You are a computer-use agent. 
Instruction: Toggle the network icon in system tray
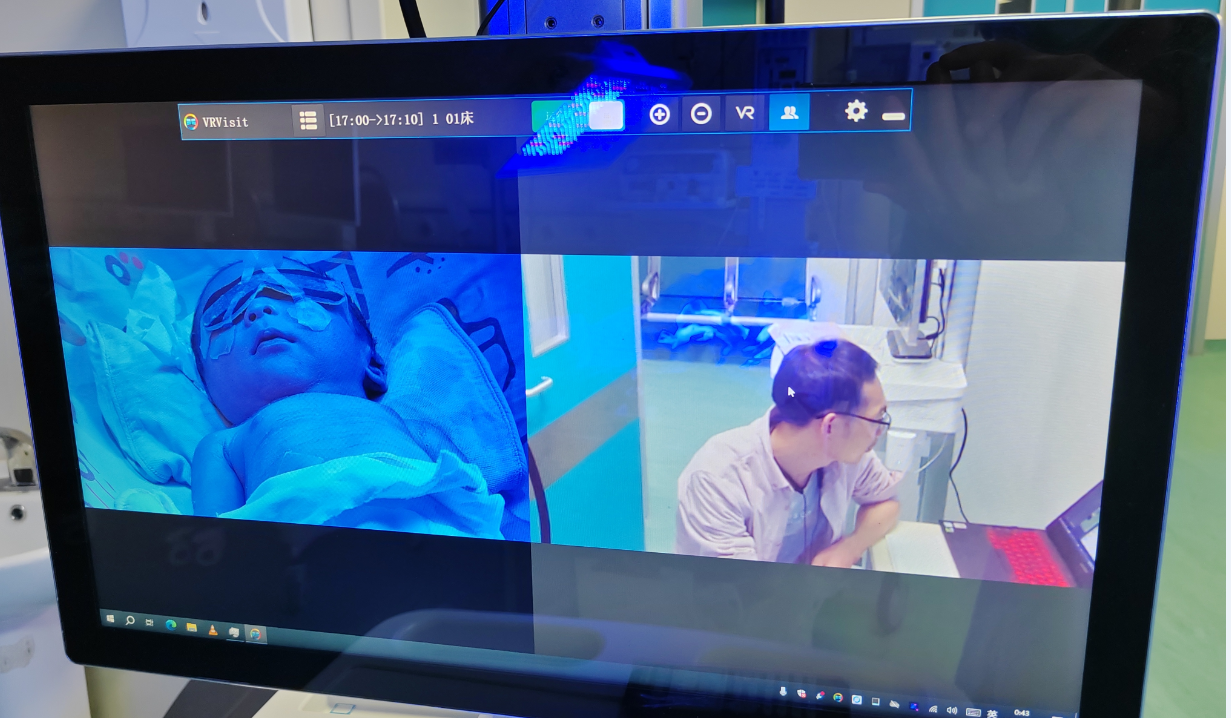[933, 709]
